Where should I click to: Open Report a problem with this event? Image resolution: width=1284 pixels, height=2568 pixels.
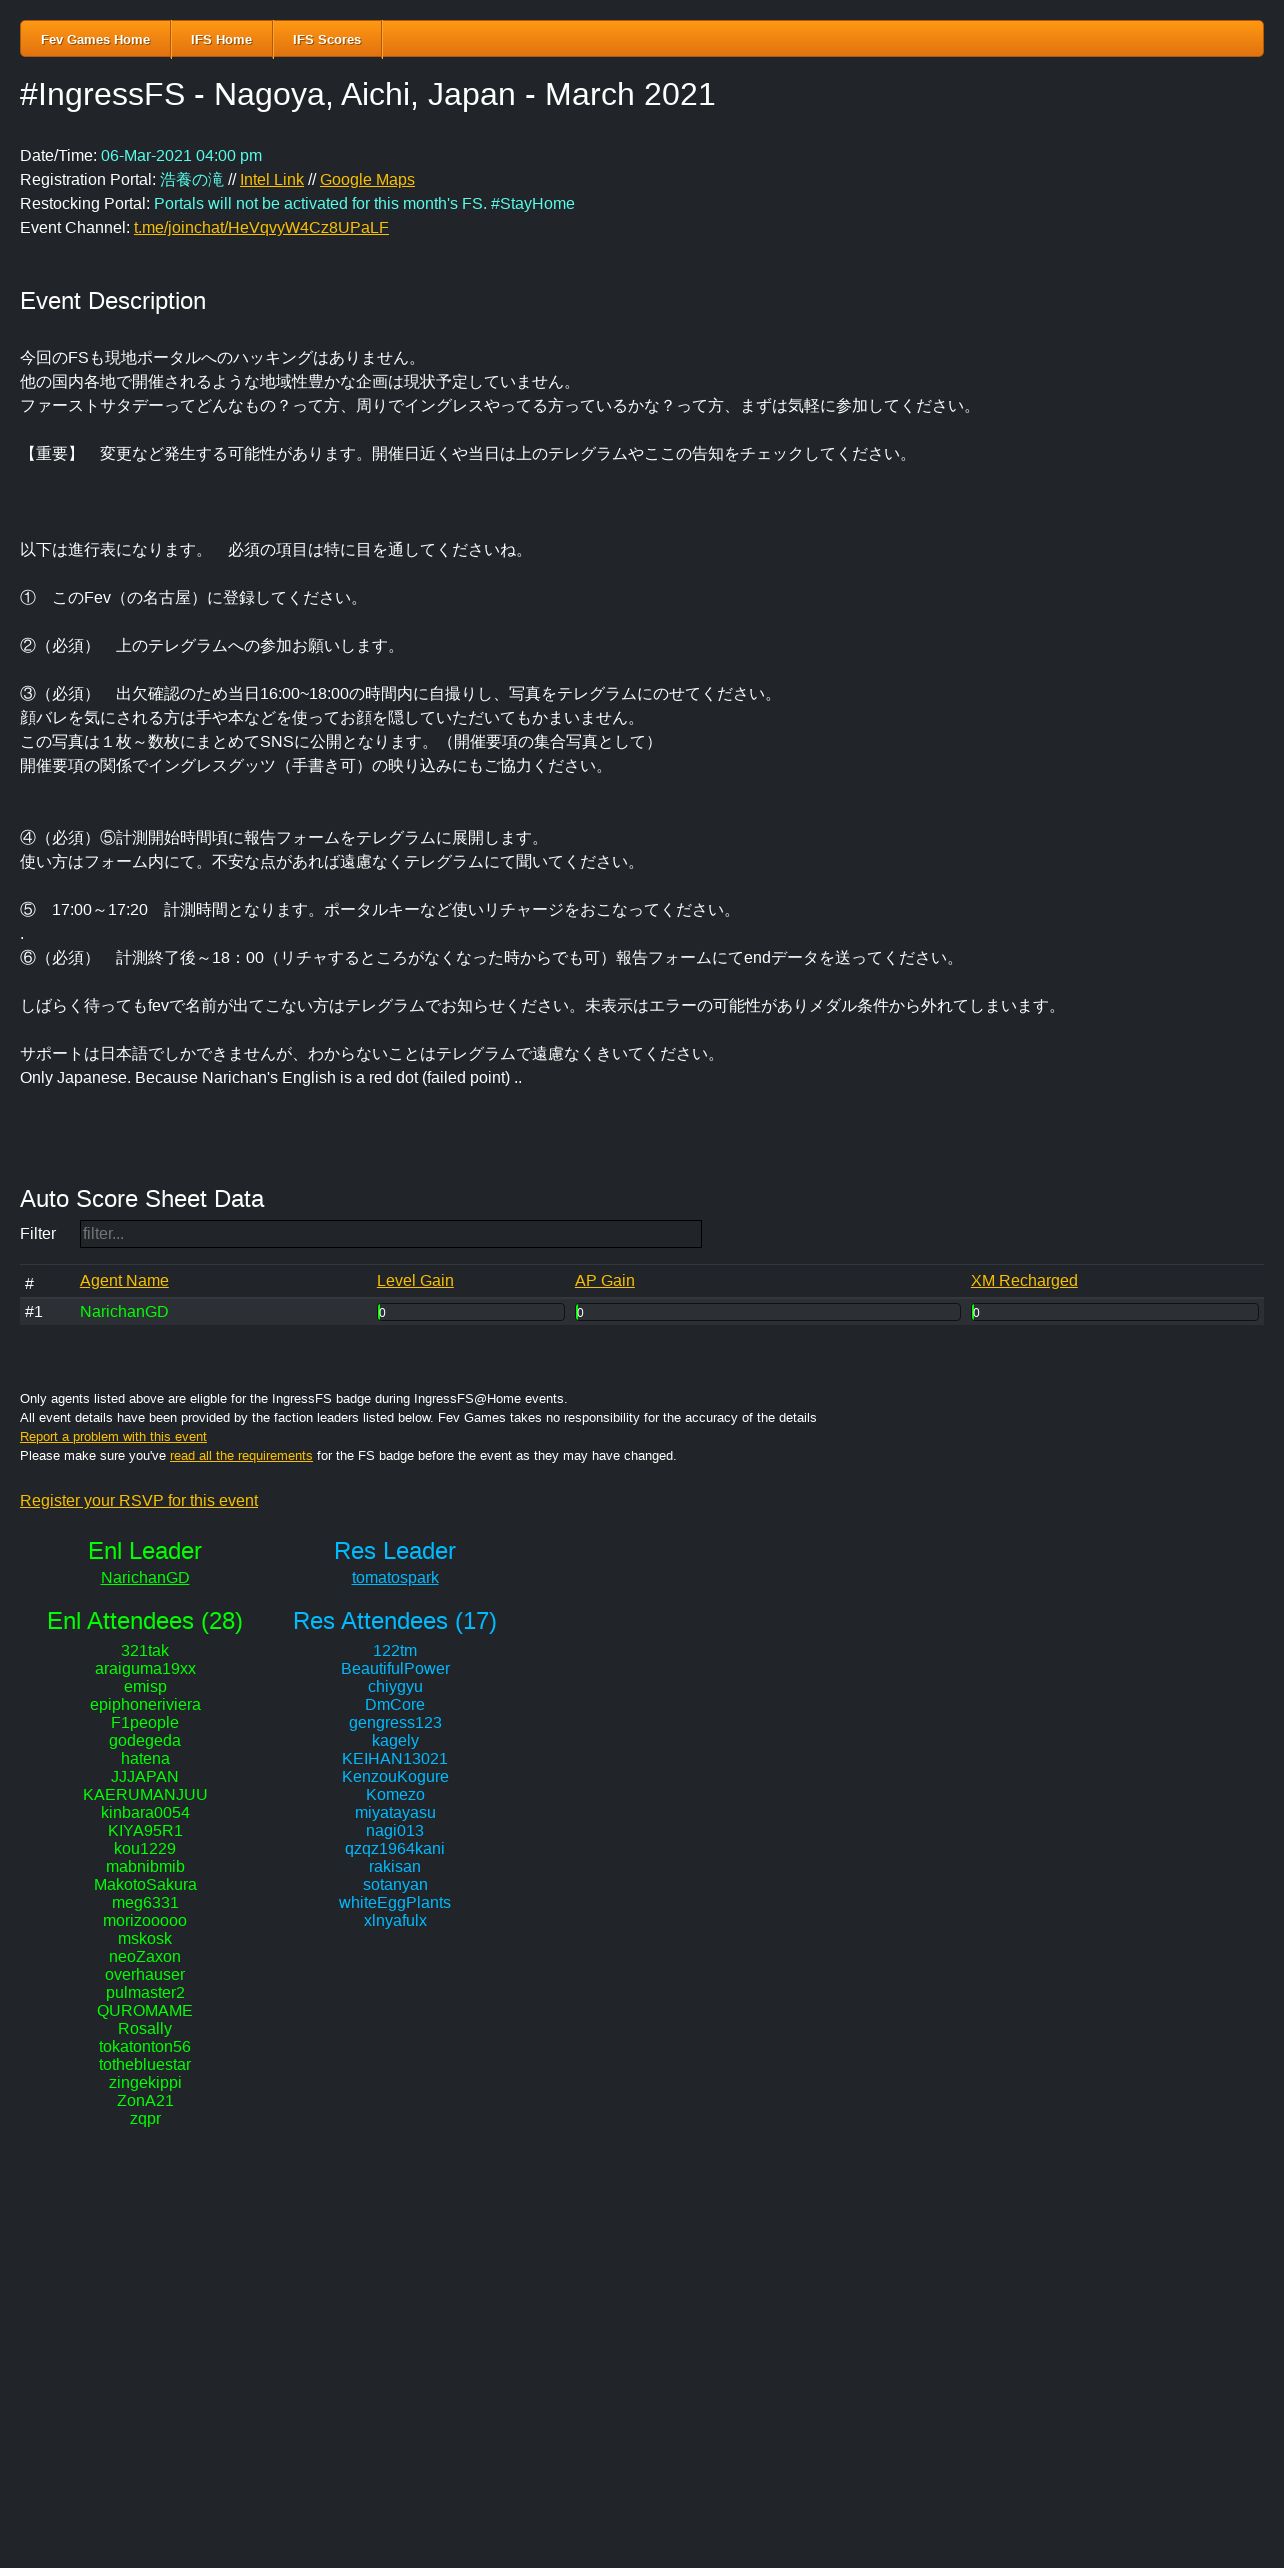tap(113, 1437)
